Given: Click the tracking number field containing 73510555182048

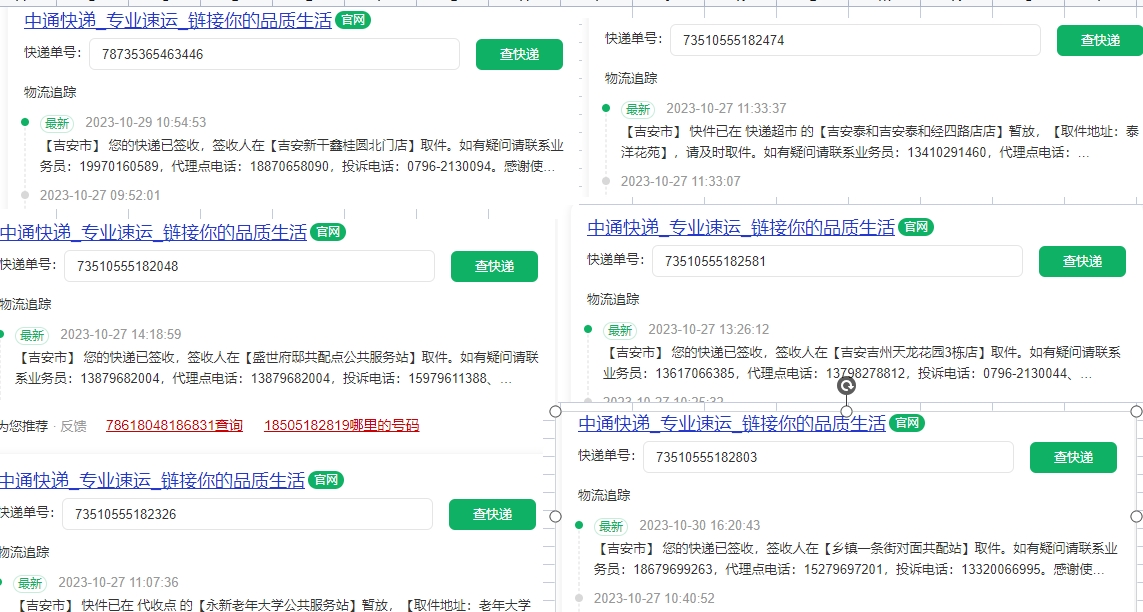Looking at the screenshot, I should point(249,266).
